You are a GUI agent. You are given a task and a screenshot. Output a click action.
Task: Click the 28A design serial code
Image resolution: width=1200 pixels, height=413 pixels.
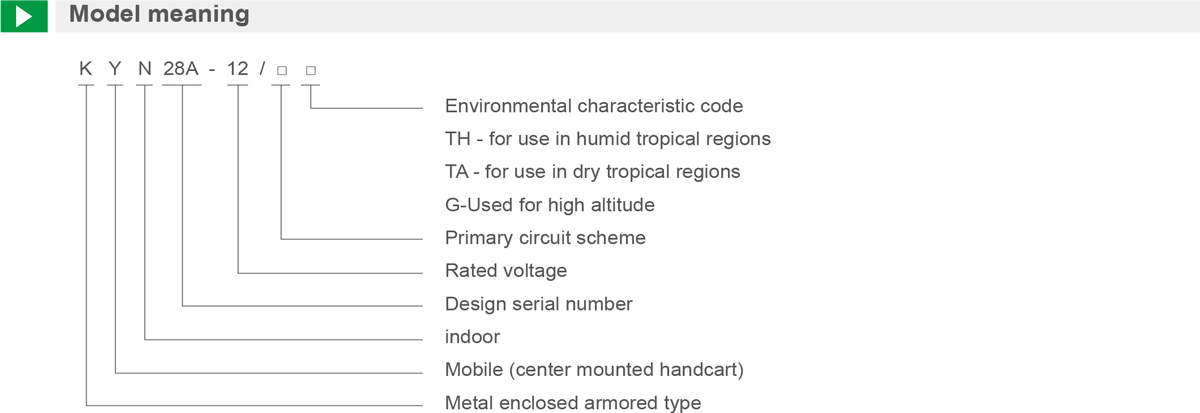coord(182,70)
